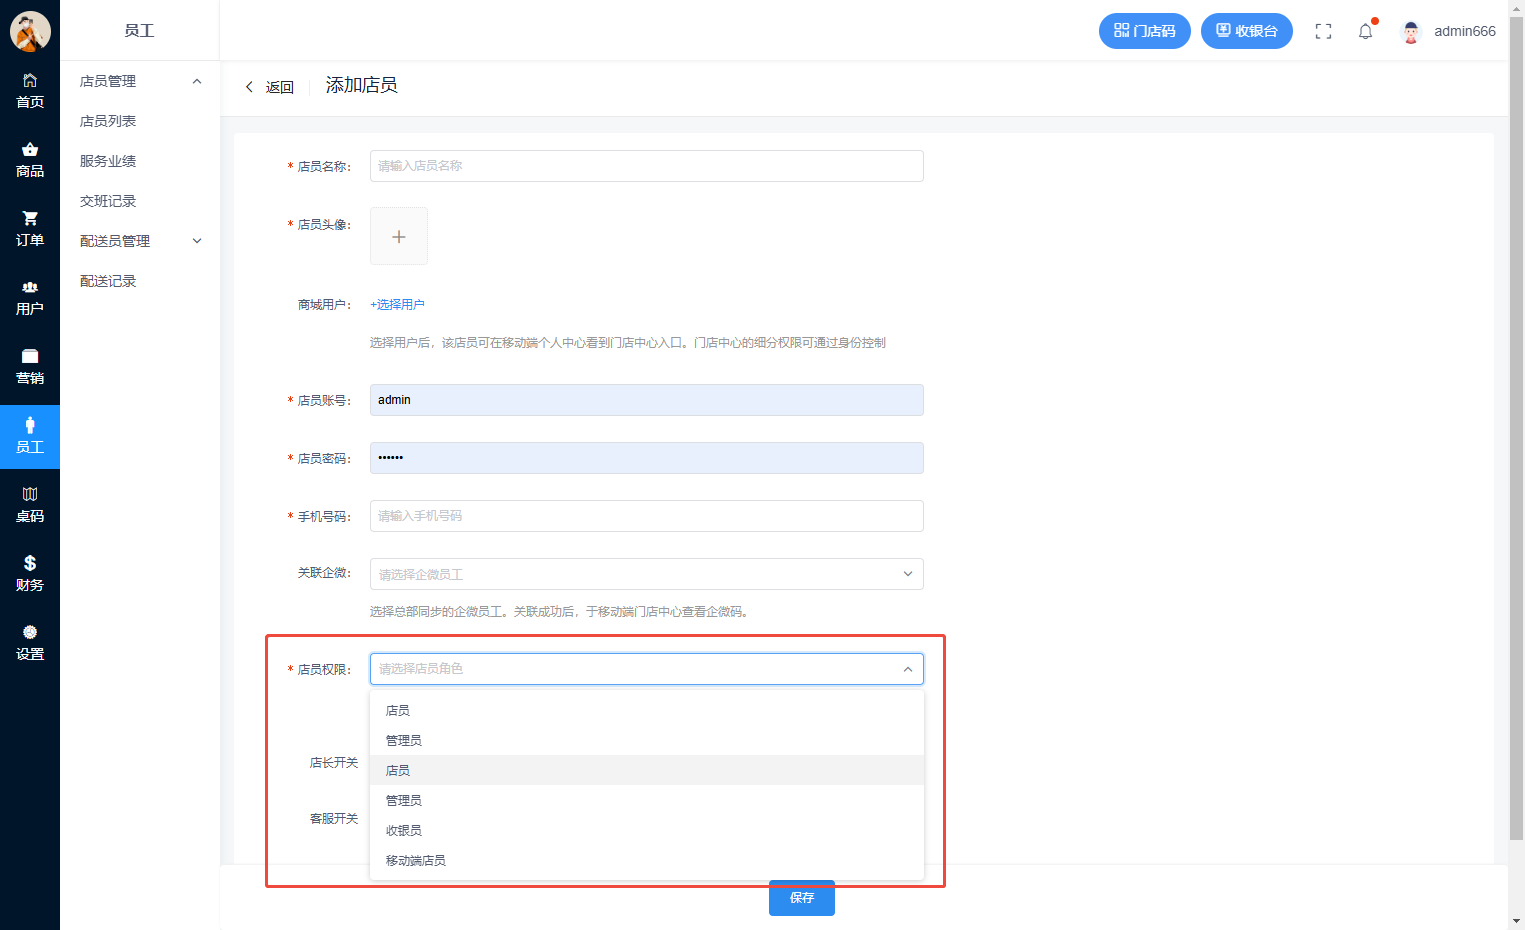The image size is (1525, 930).
Task: Open 订单 shopping cart icon
Action: coord(30,219)
